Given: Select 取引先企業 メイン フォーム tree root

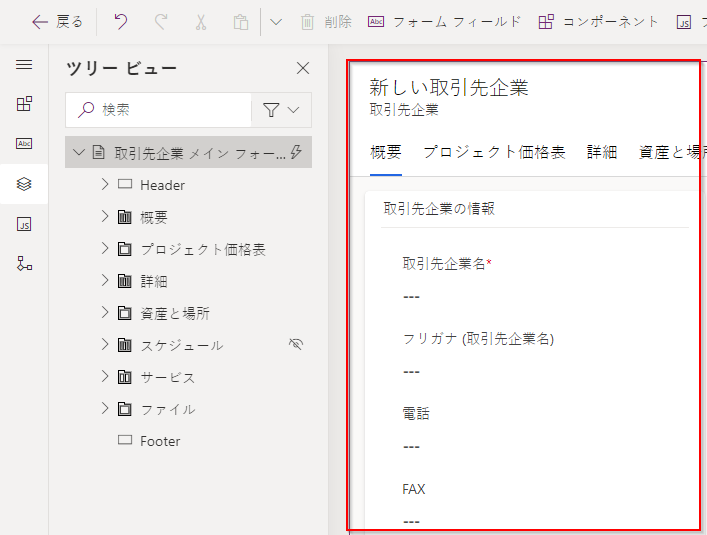Looking at the screenshot, I should pyautogui.click(x=188, y=152).
